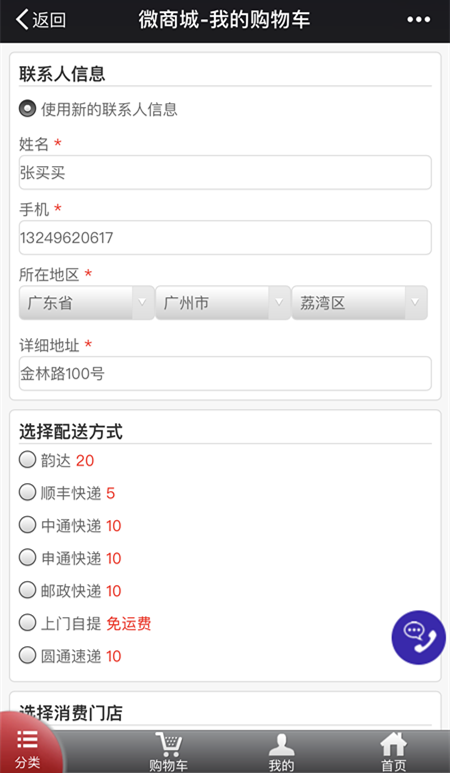Expand the 荔湾区 district dropdown

coord(359,303)
